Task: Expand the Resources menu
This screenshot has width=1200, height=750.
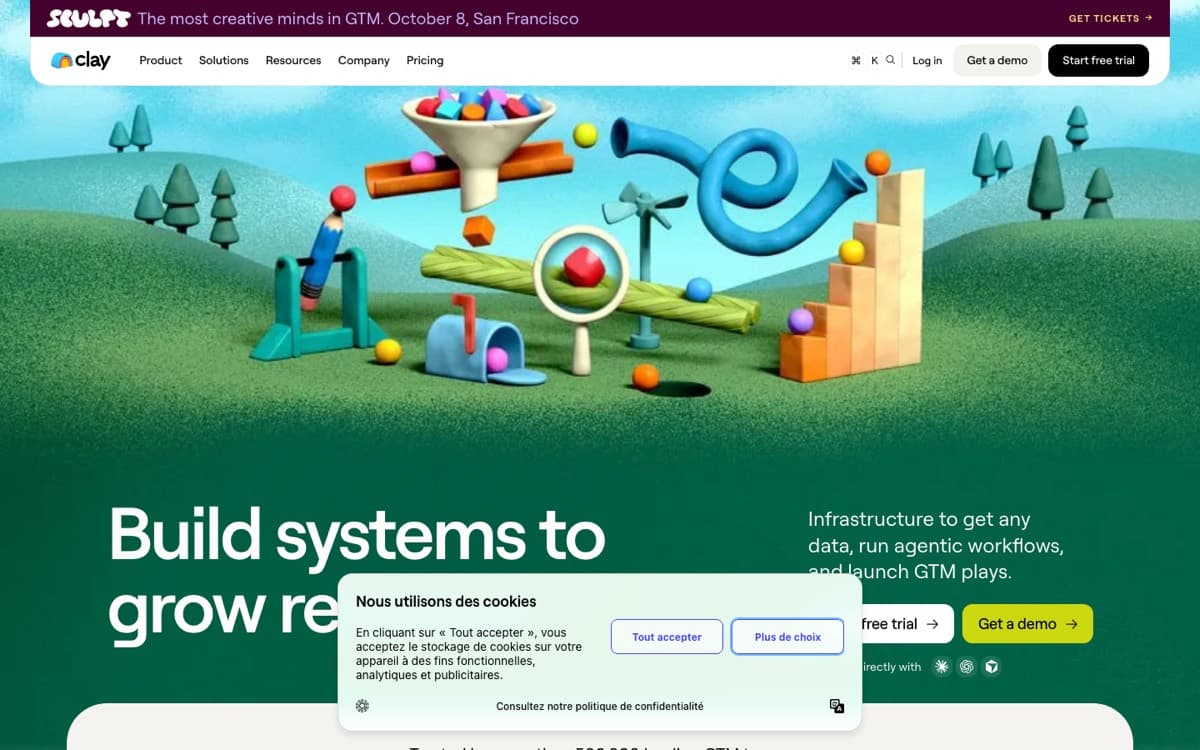Action: [x=293, y=60]
